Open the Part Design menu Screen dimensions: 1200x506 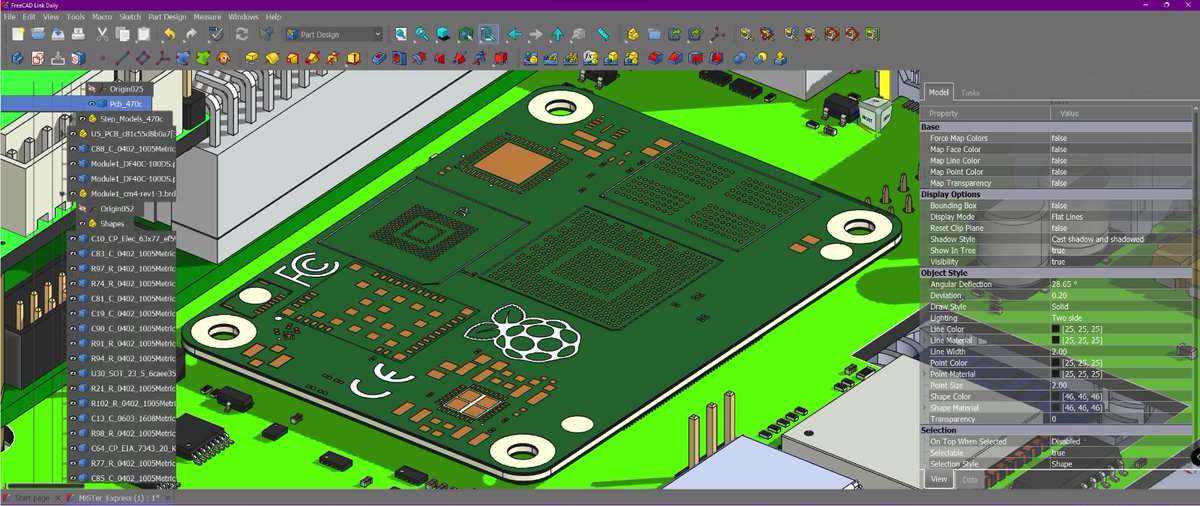[167, 17]
